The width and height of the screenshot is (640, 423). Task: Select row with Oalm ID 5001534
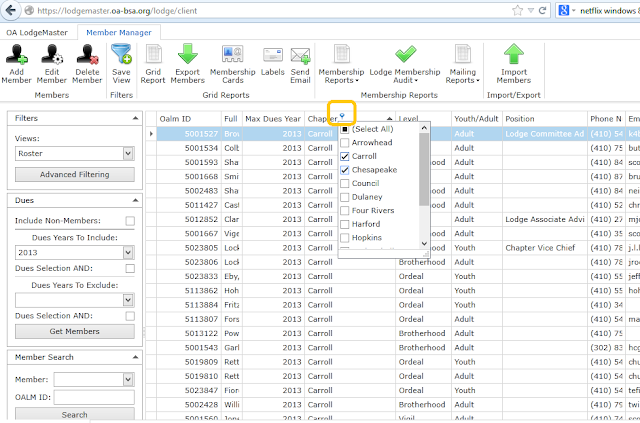tap(393, 148)
